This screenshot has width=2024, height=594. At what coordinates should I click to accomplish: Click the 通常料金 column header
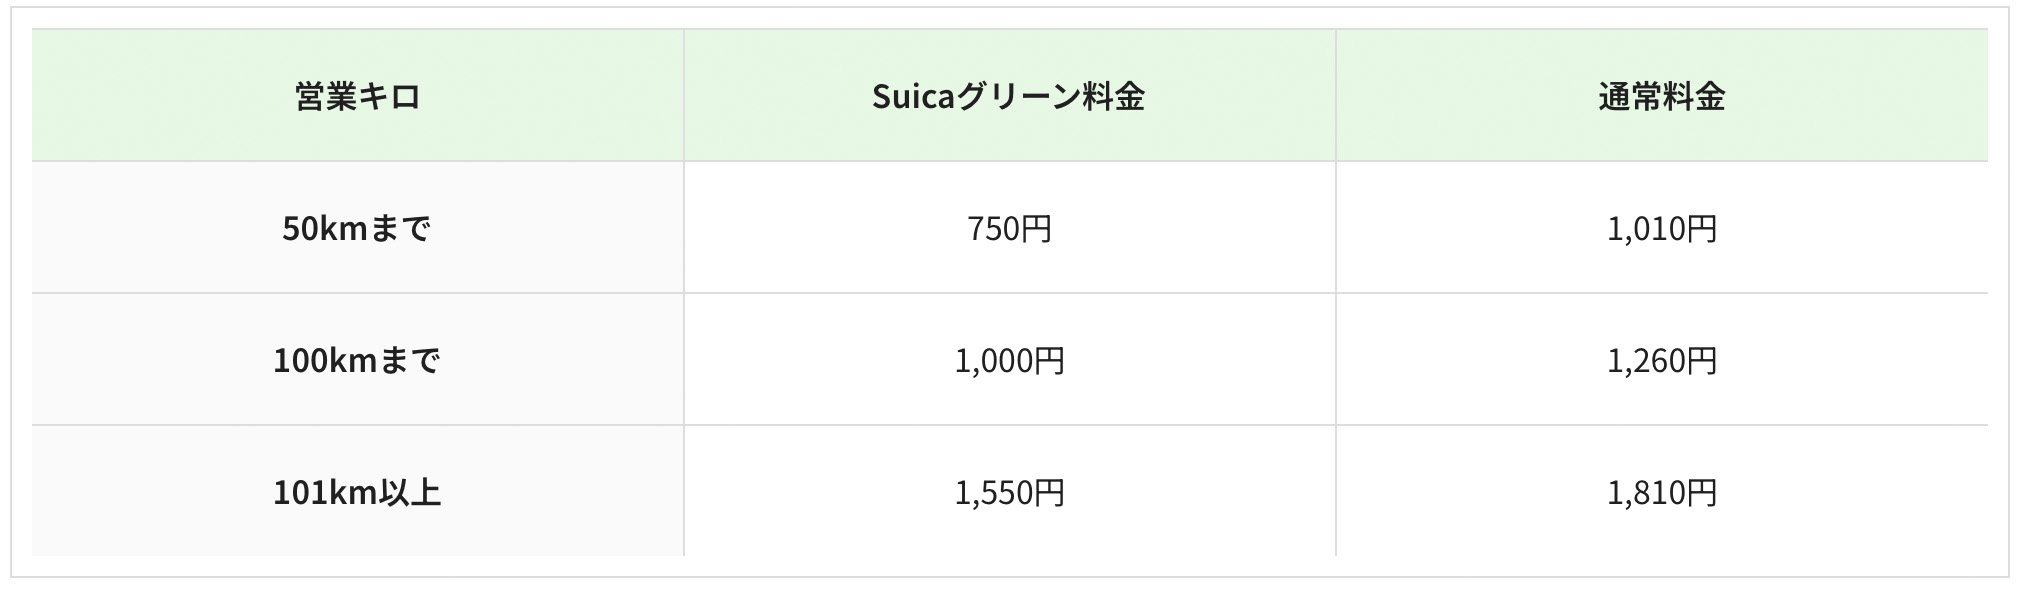1661,97
